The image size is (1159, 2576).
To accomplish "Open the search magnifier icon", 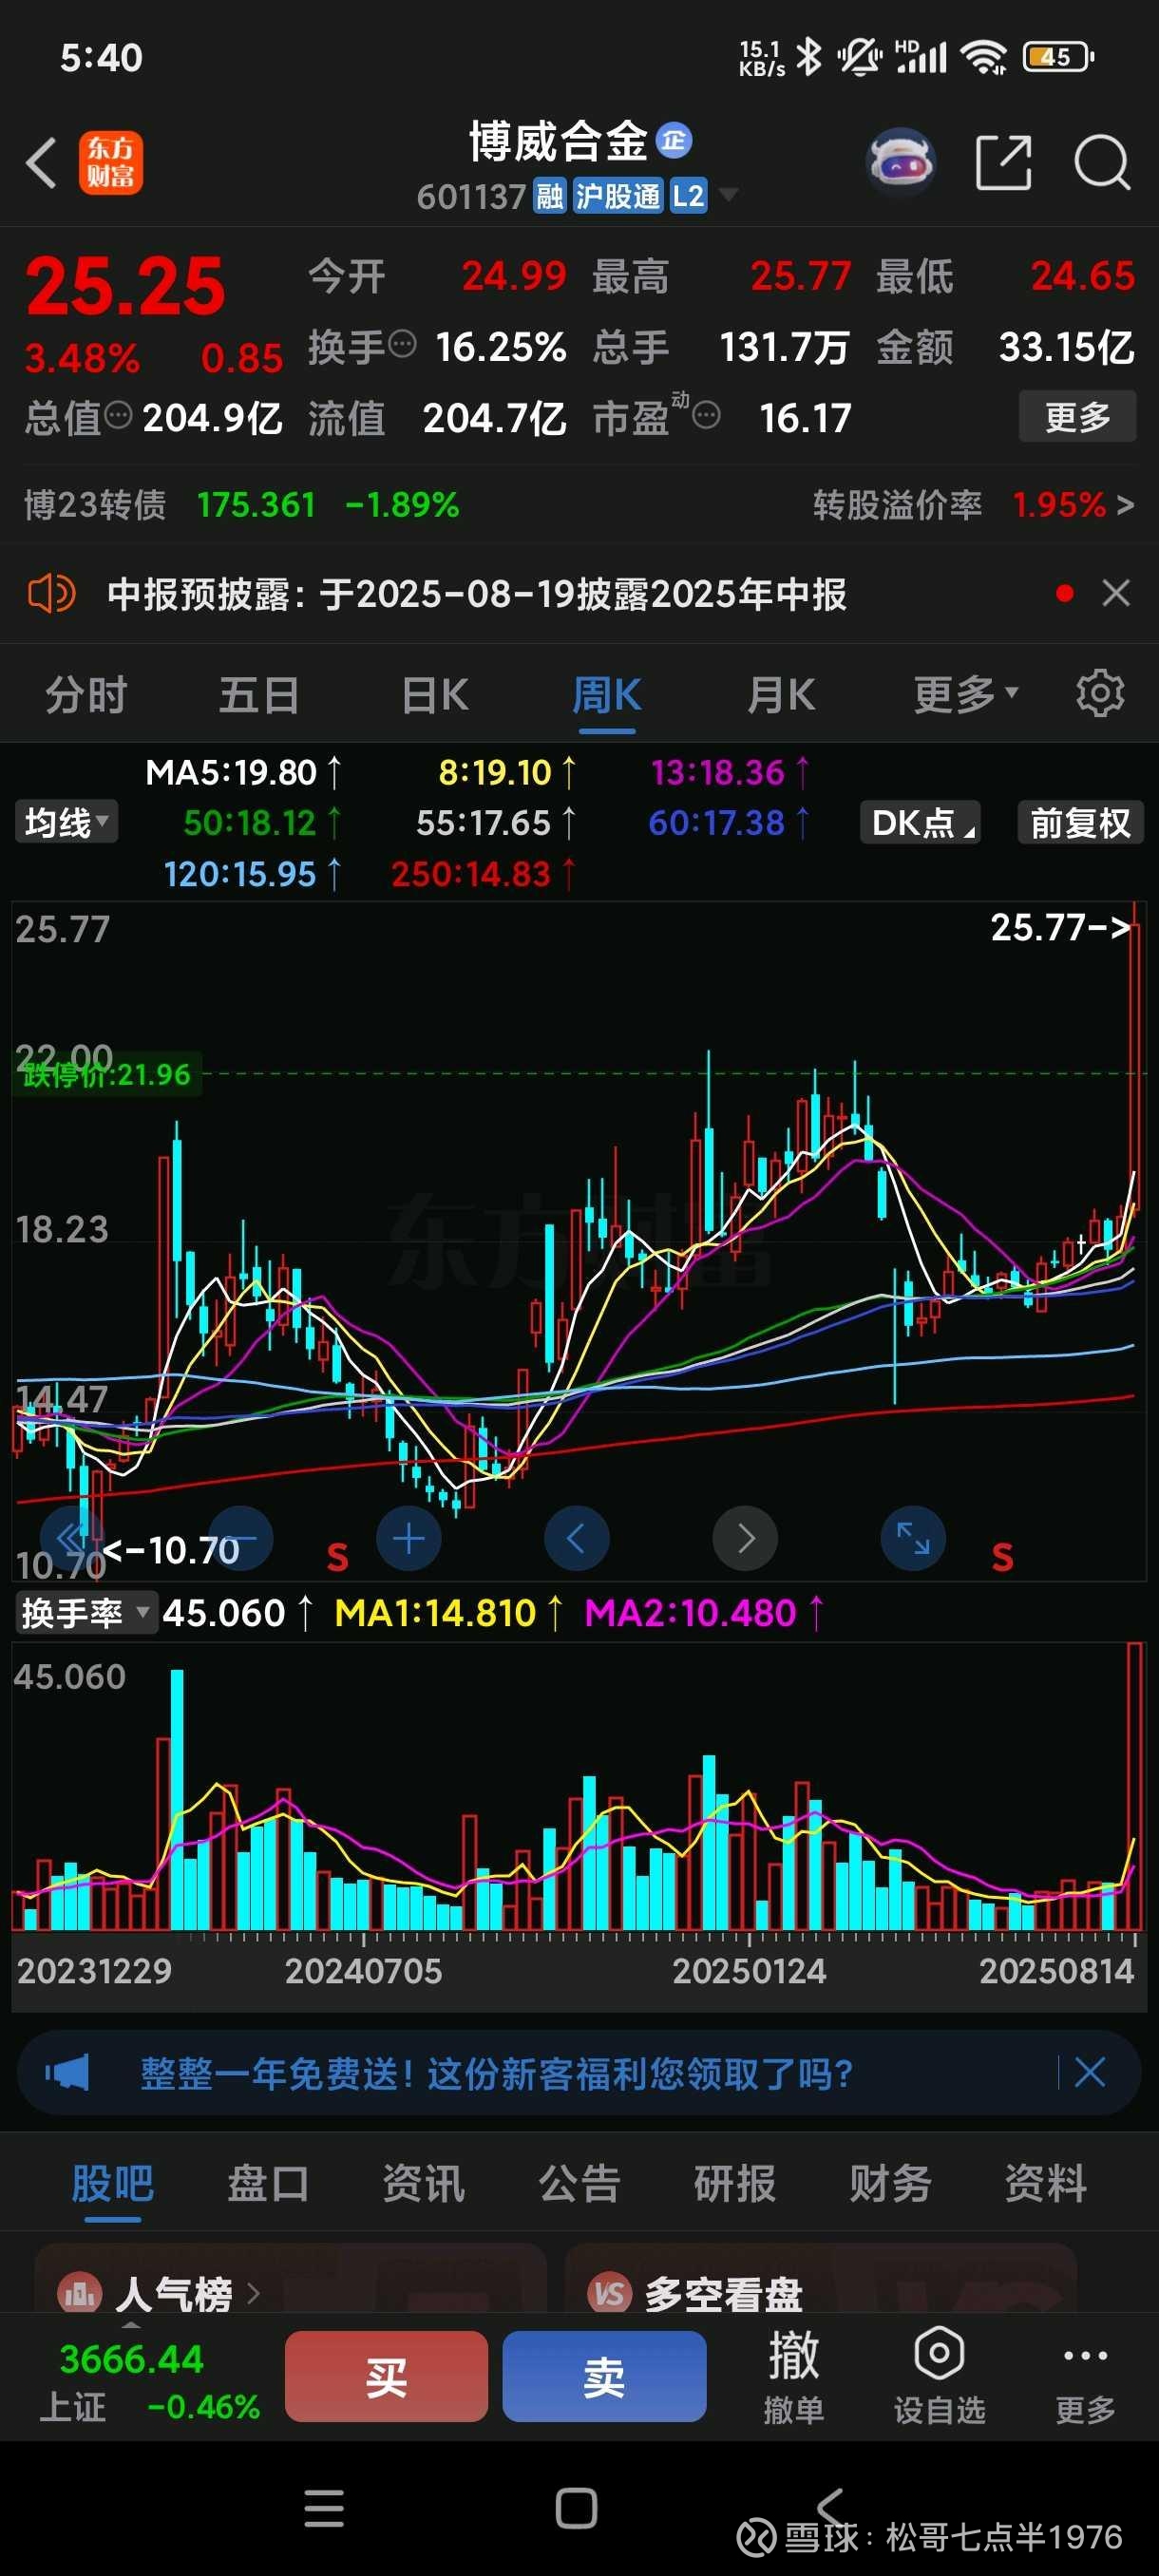I will tap(1102, 162).
